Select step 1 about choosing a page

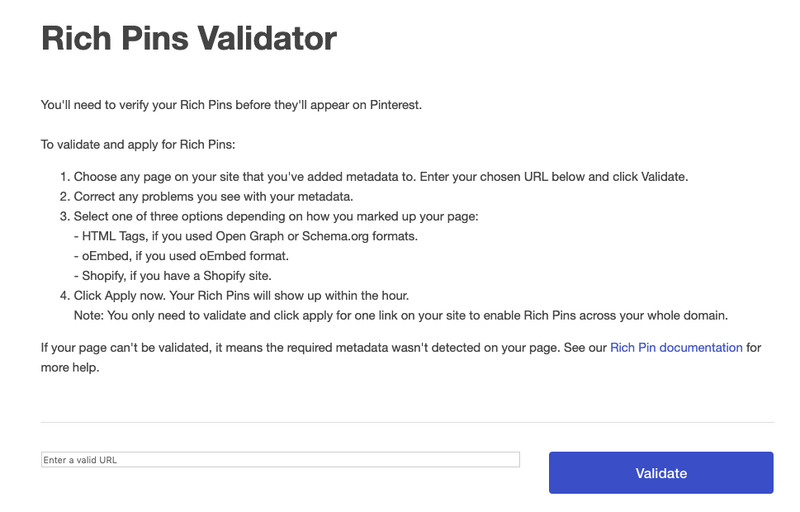pos(374,177)
